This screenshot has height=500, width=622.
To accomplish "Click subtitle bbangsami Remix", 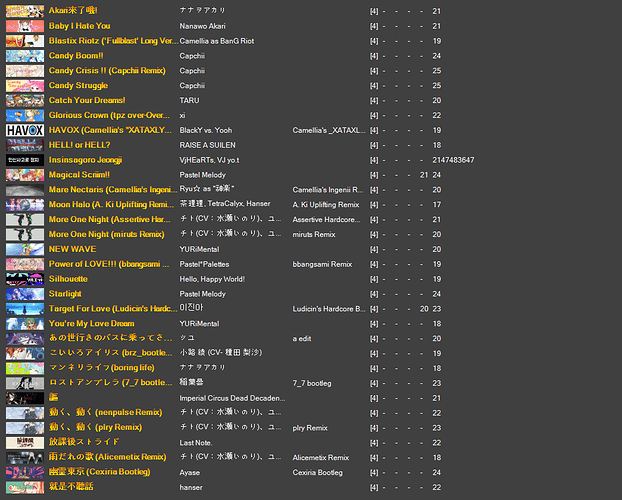I will click(322, 264).
